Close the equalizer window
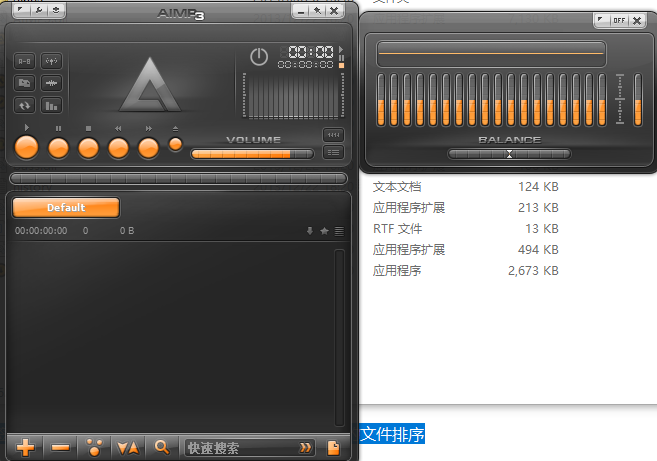The height and width of the screenshot is (461, 657). [637, 20]
